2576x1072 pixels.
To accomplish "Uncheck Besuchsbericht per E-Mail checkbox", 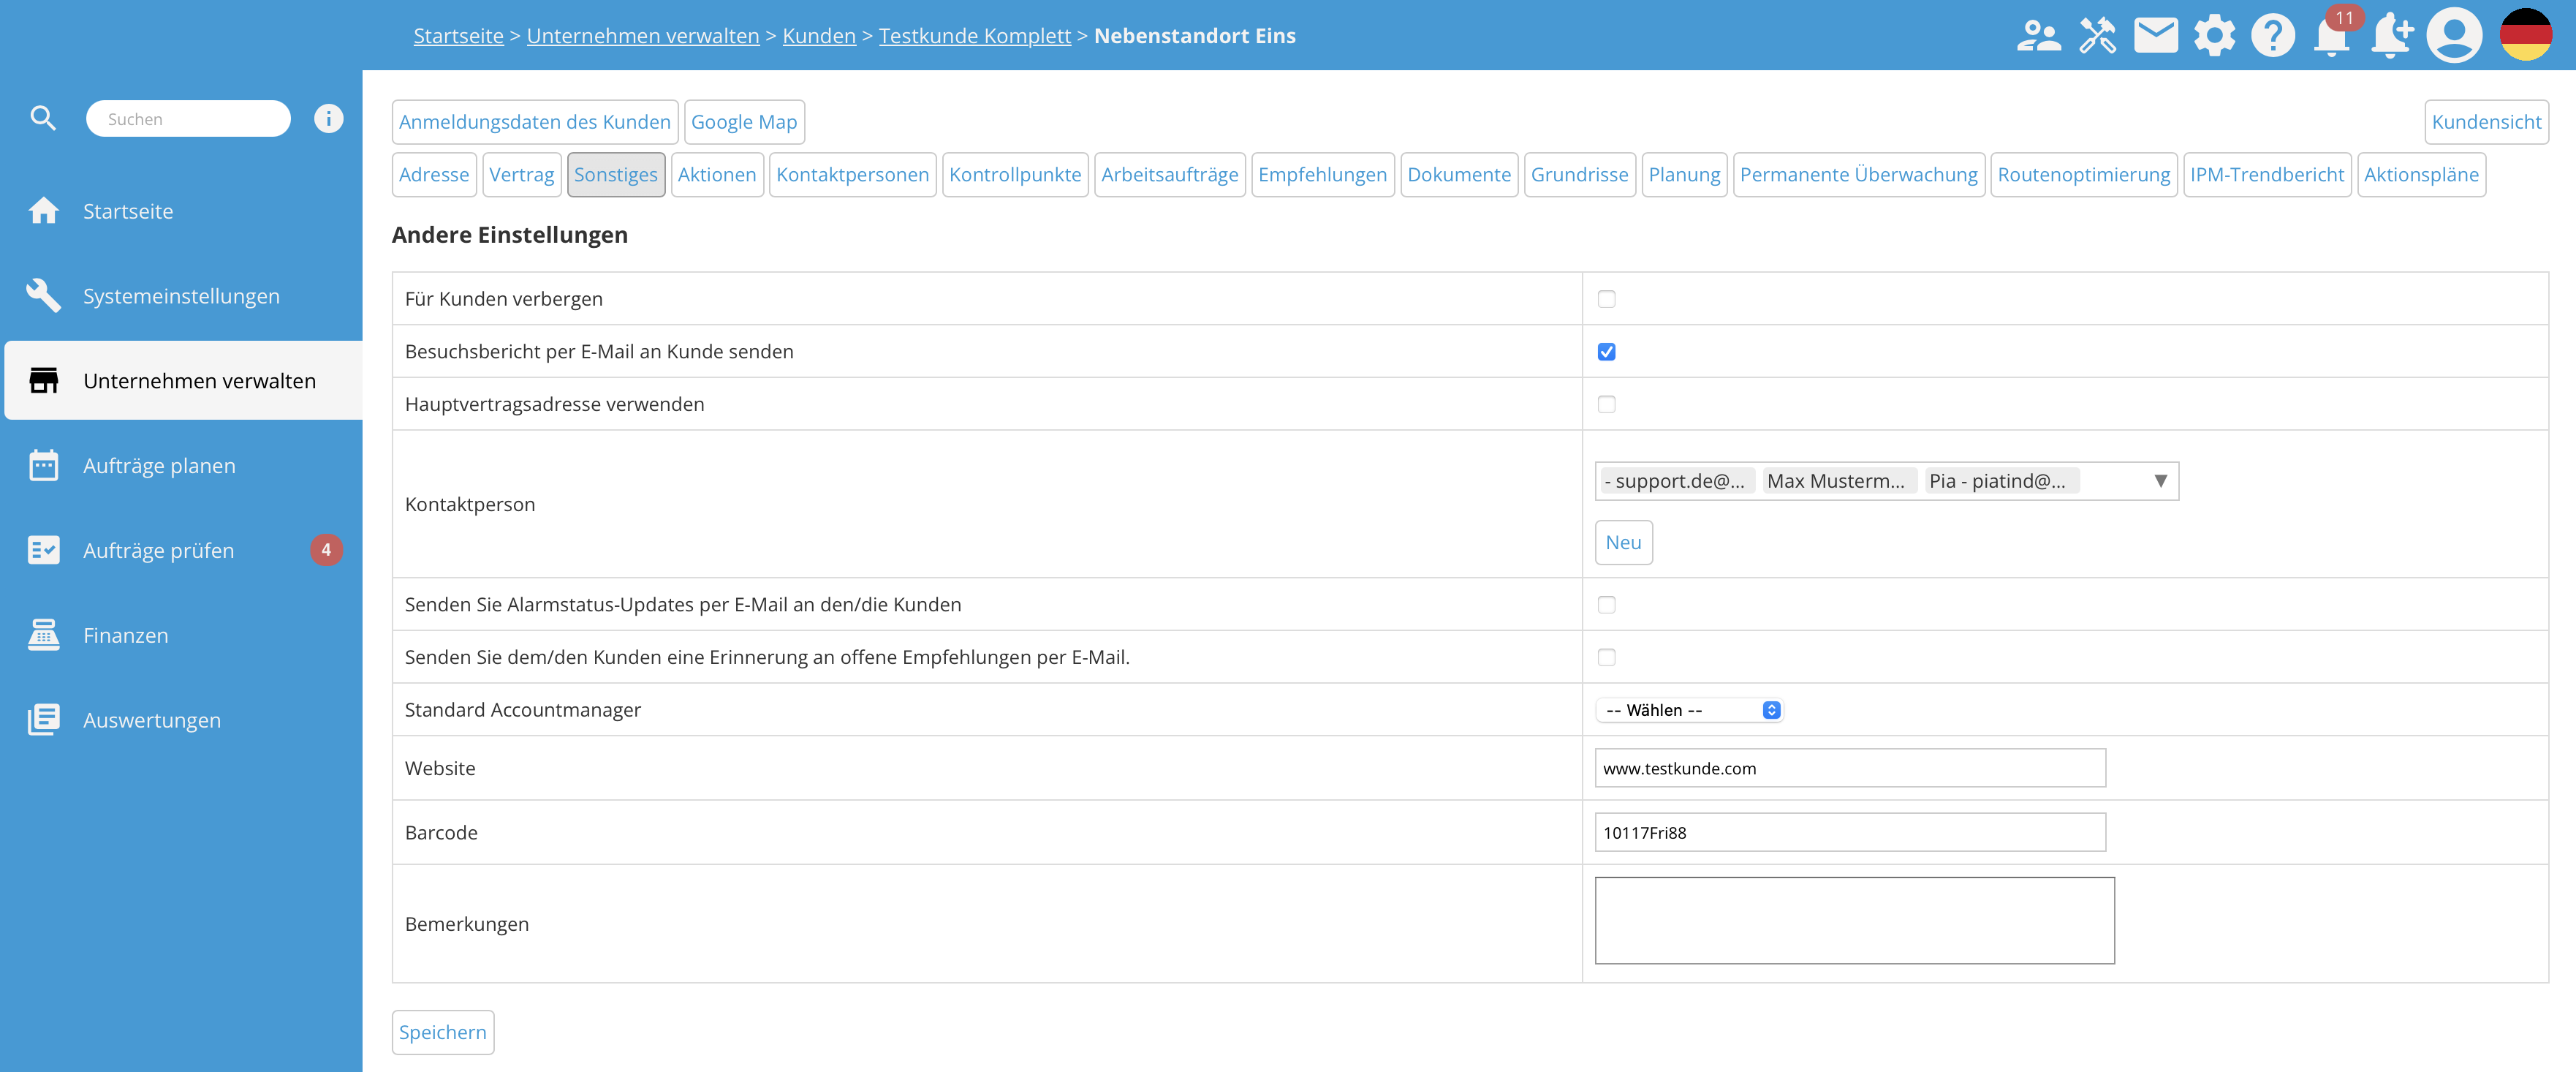I will click(1606, 352).
